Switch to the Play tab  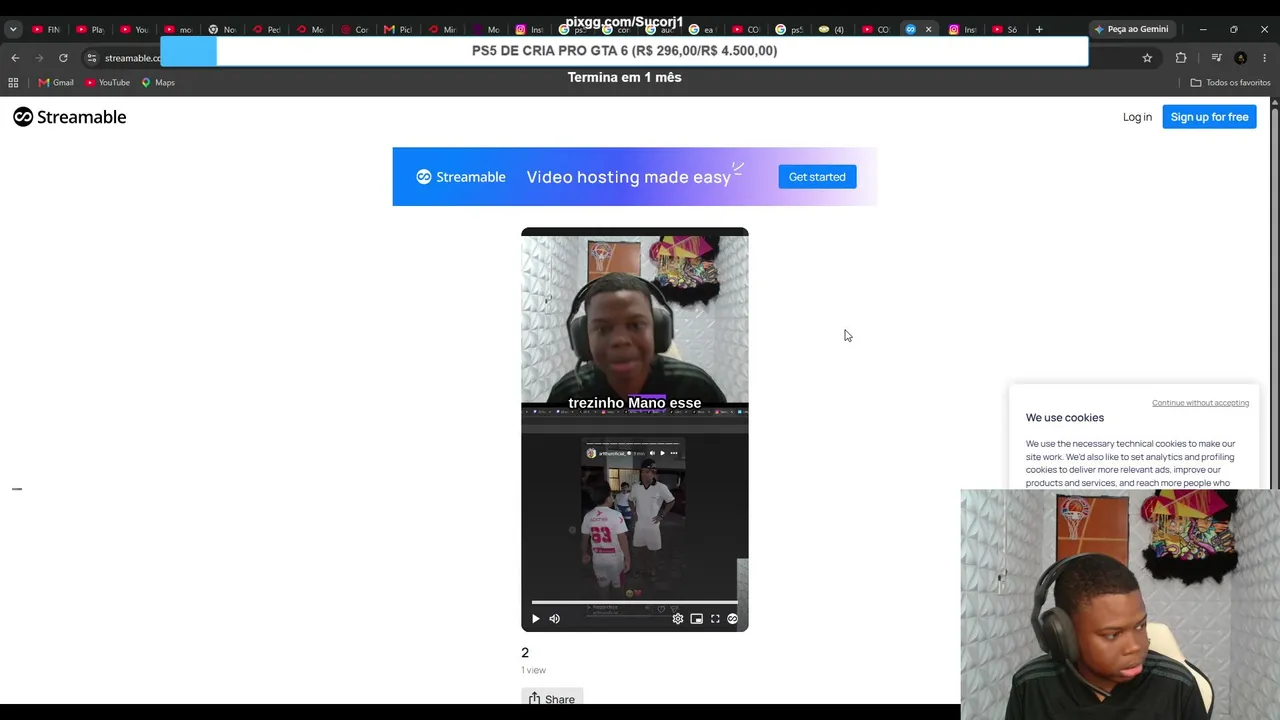(x=90, y=29)
